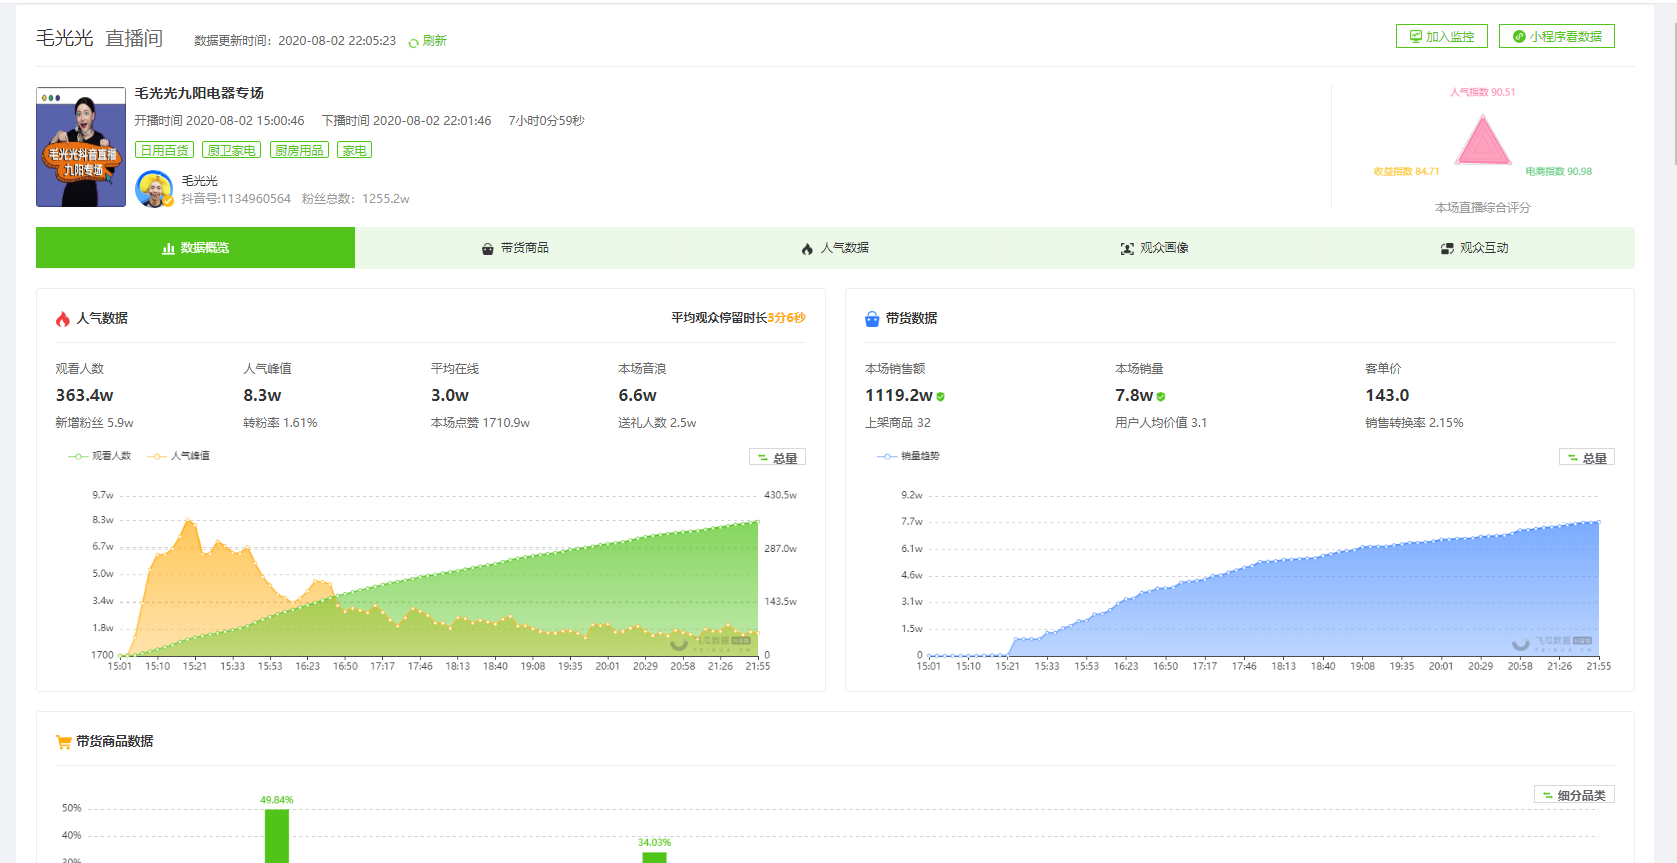Click the refresh icon next to 刷新

point(413,42)
